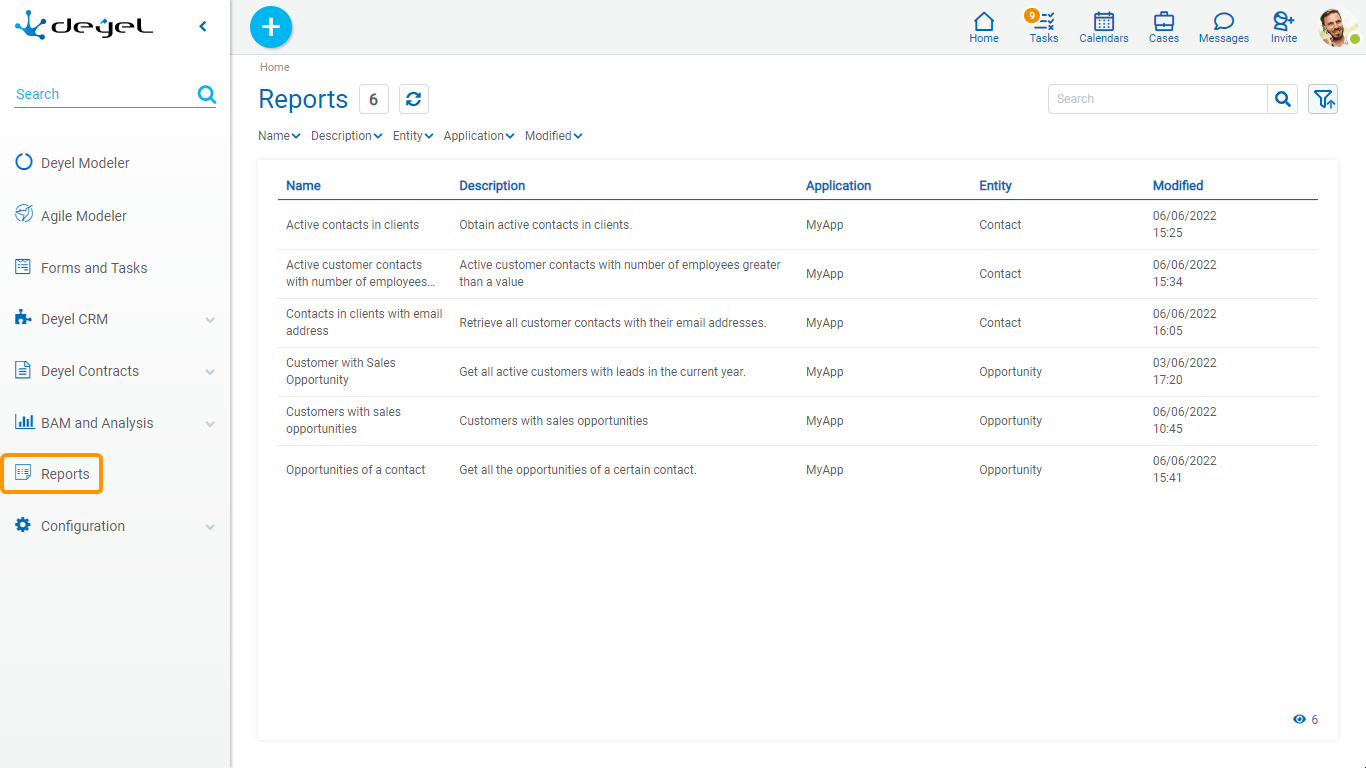This screenshot has width=1366, height=768.
Task: Click the blue plus create button
Action: click(271, 27)
